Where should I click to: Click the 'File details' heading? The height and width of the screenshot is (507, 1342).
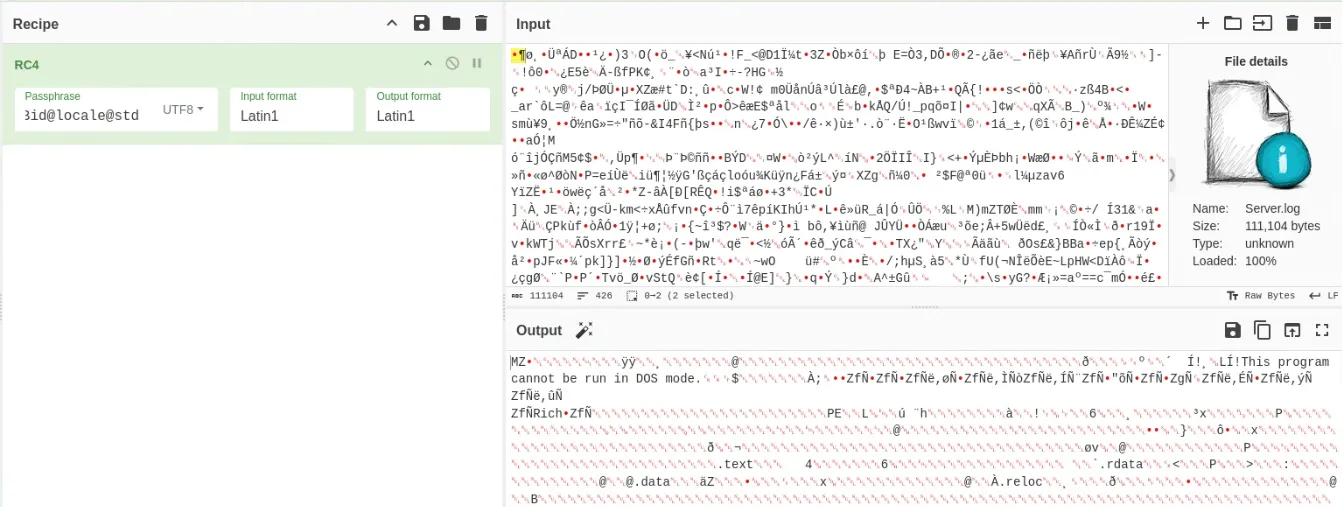click(x=1256, y=61)
